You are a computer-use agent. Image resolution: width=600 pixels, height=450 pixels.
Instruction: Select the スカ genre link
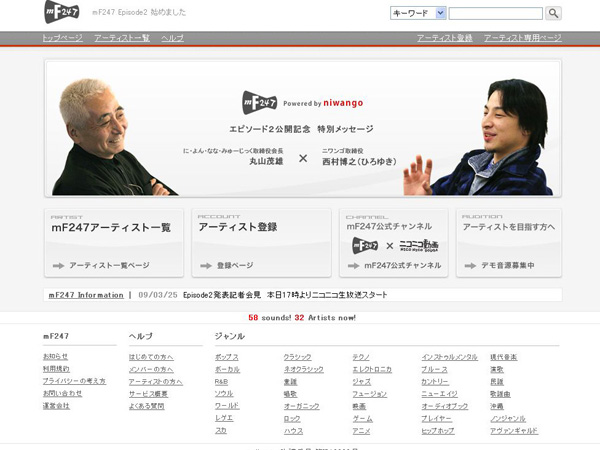pos(220,430)
